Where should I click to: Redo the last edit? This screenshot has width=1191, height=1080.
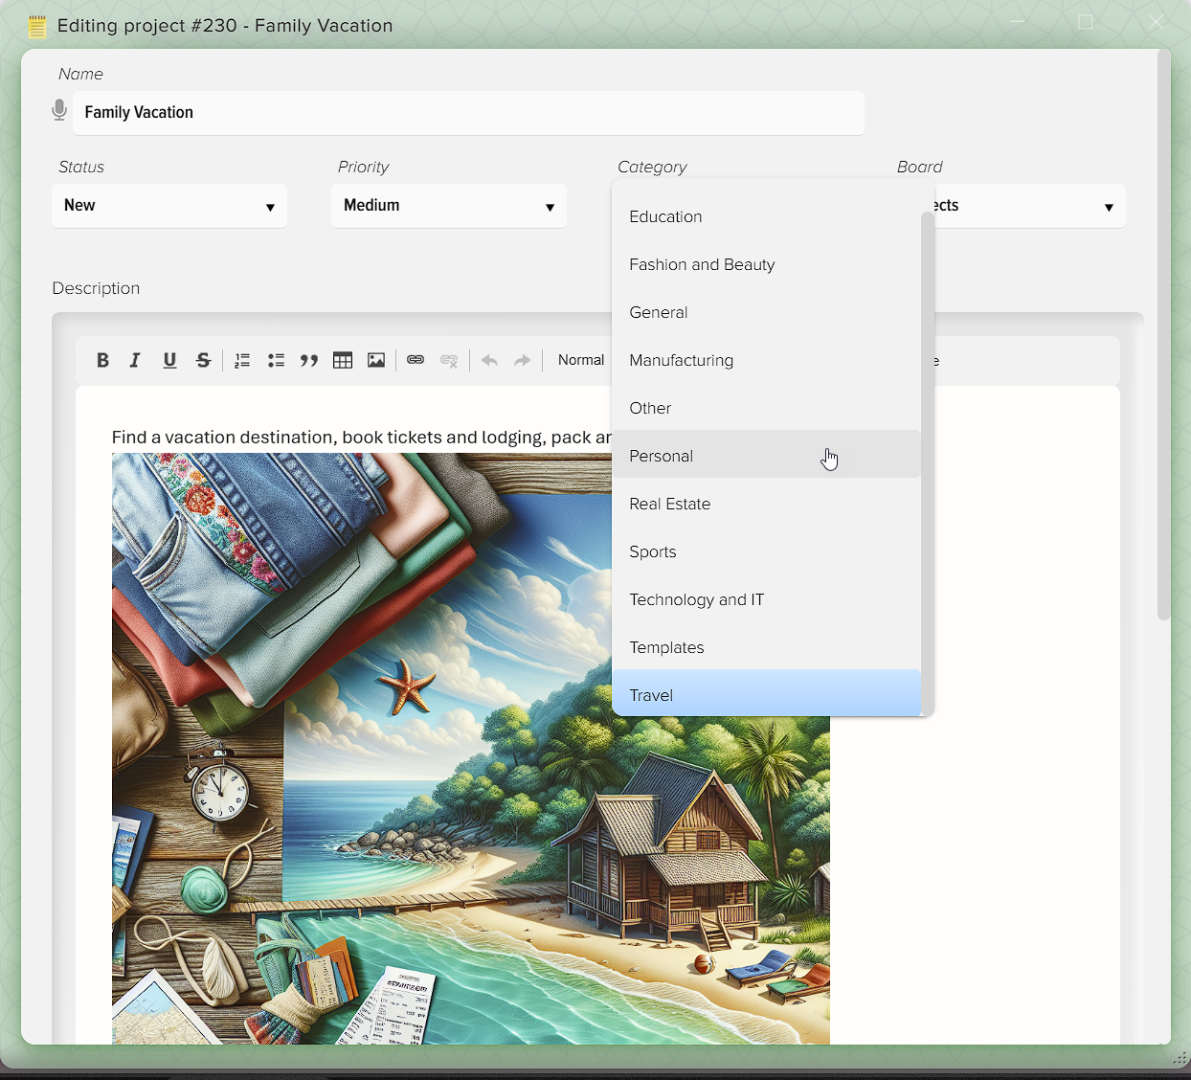(523, 360)
